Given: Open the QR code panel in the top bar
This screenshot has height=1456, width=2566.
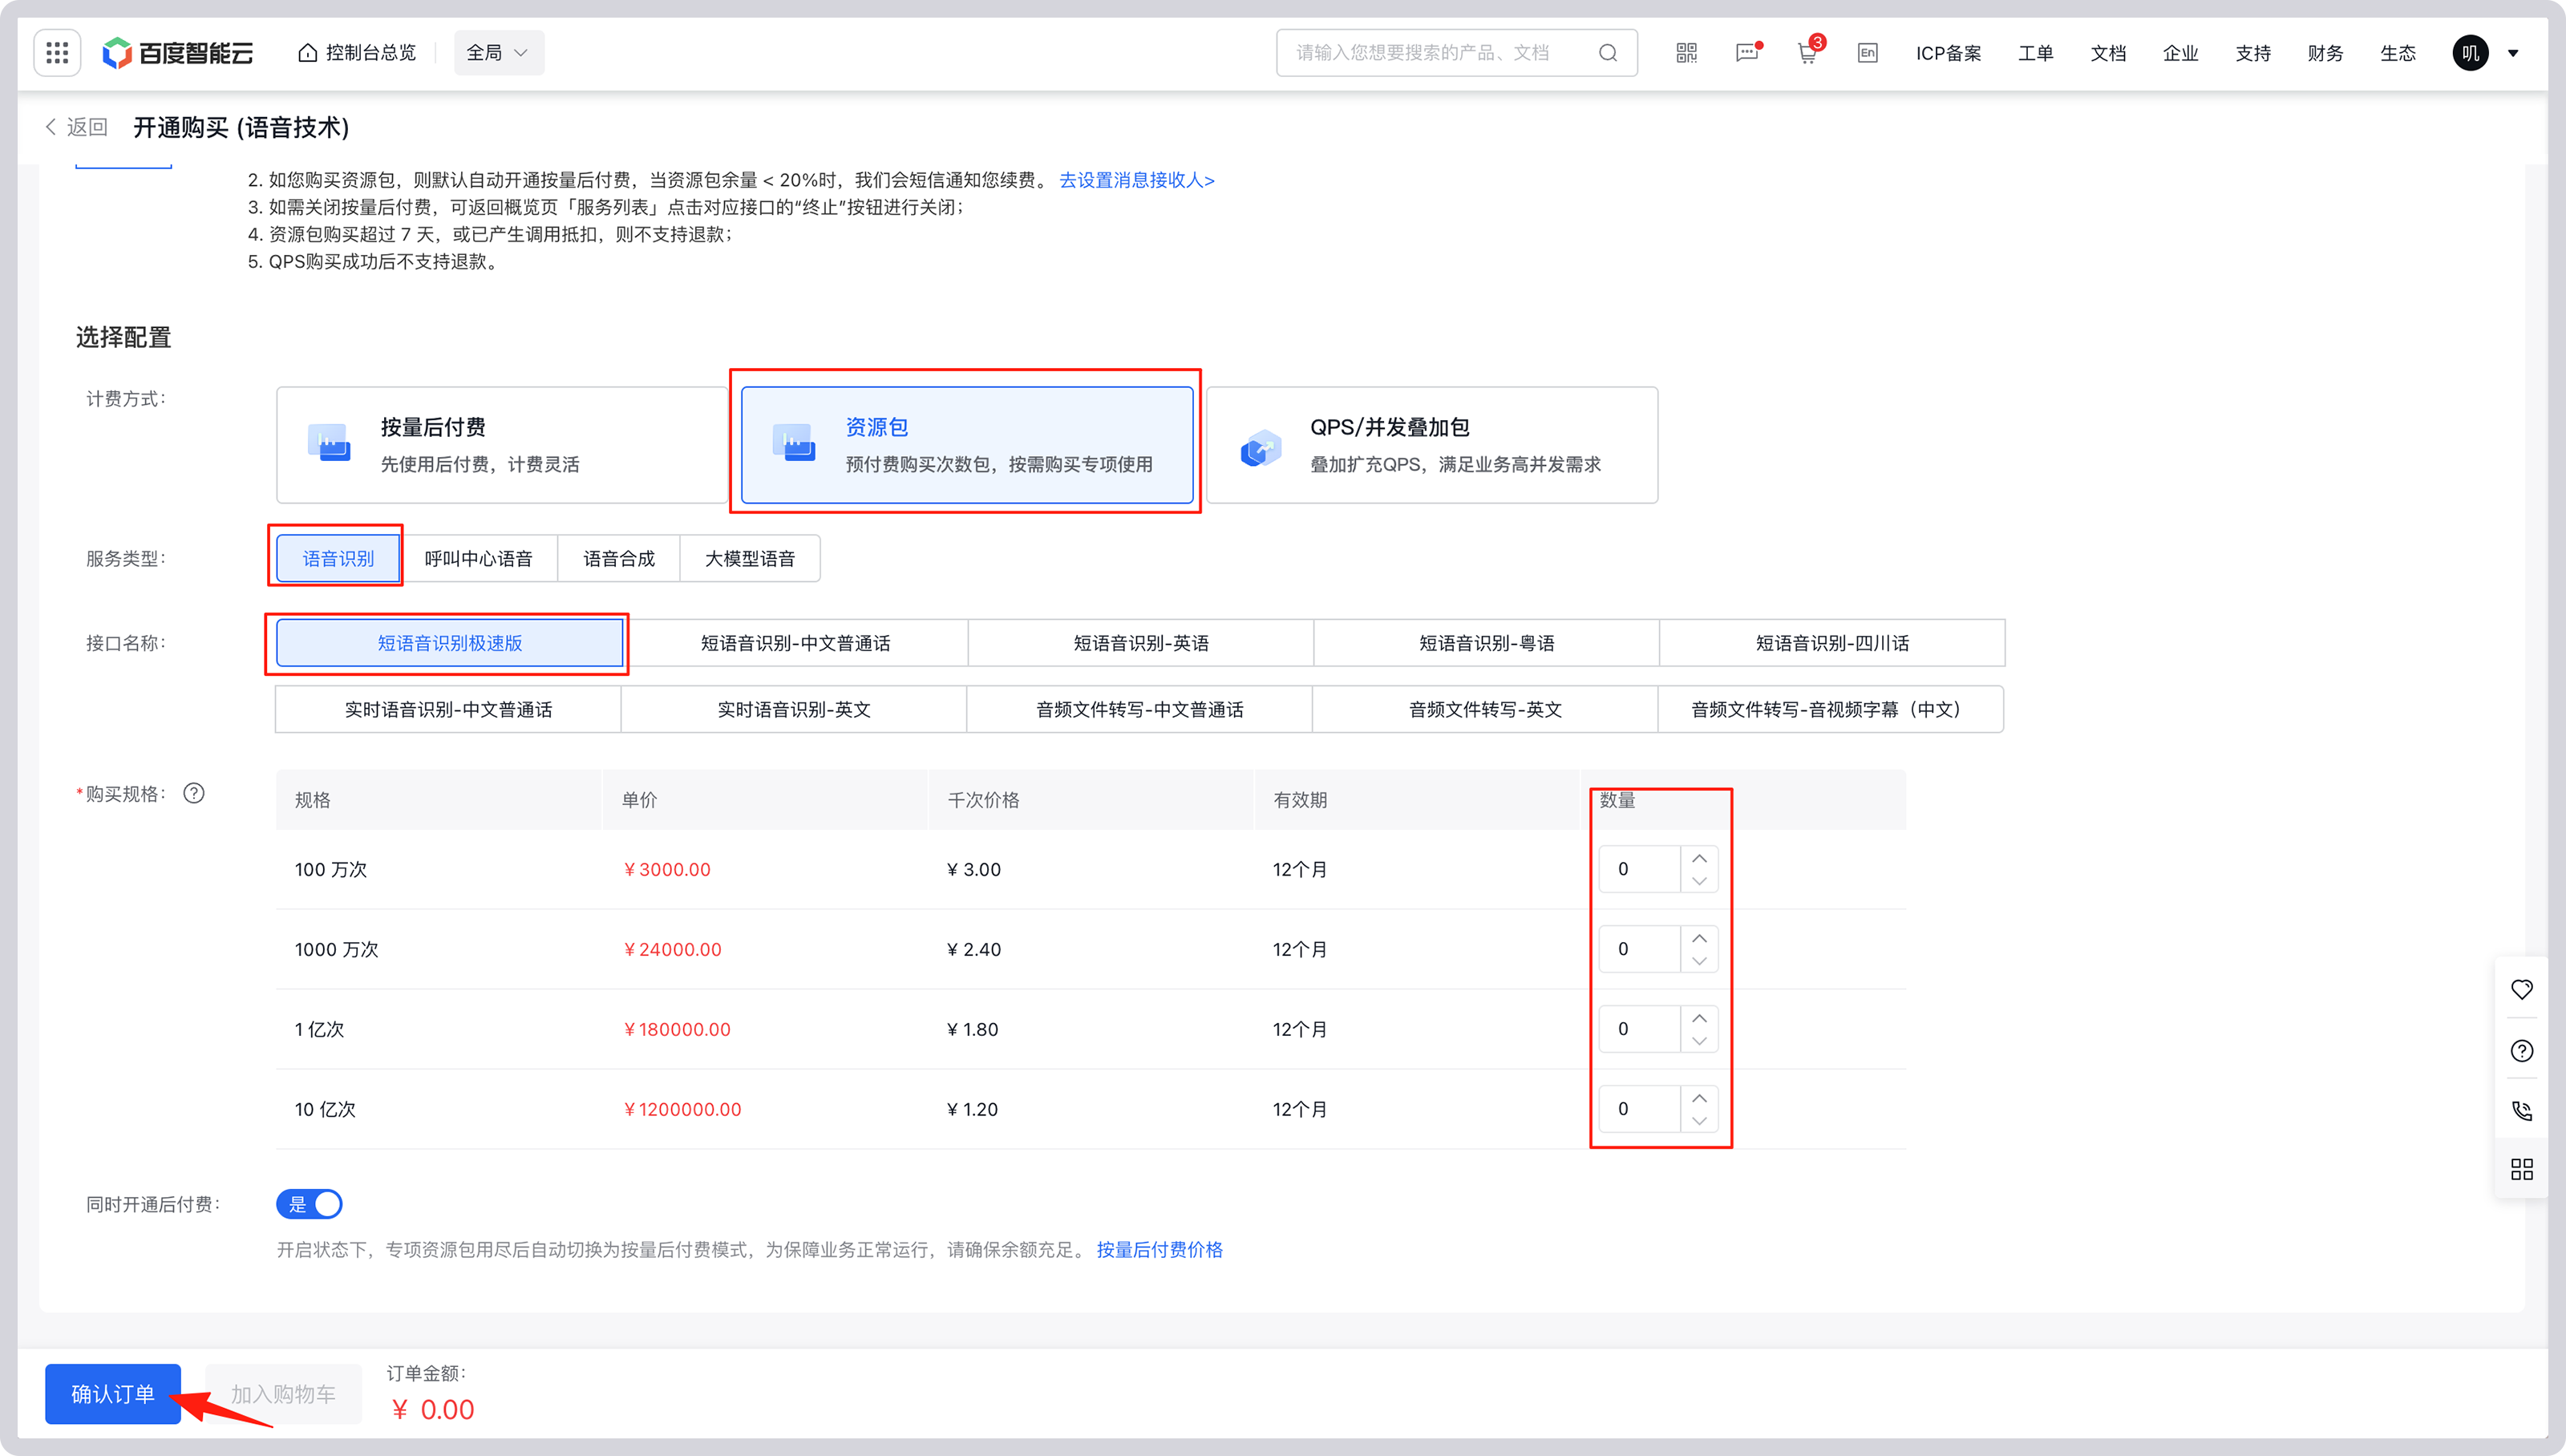Looking at the screenshot, I should pyautogui.click(x=1686, y=52).
